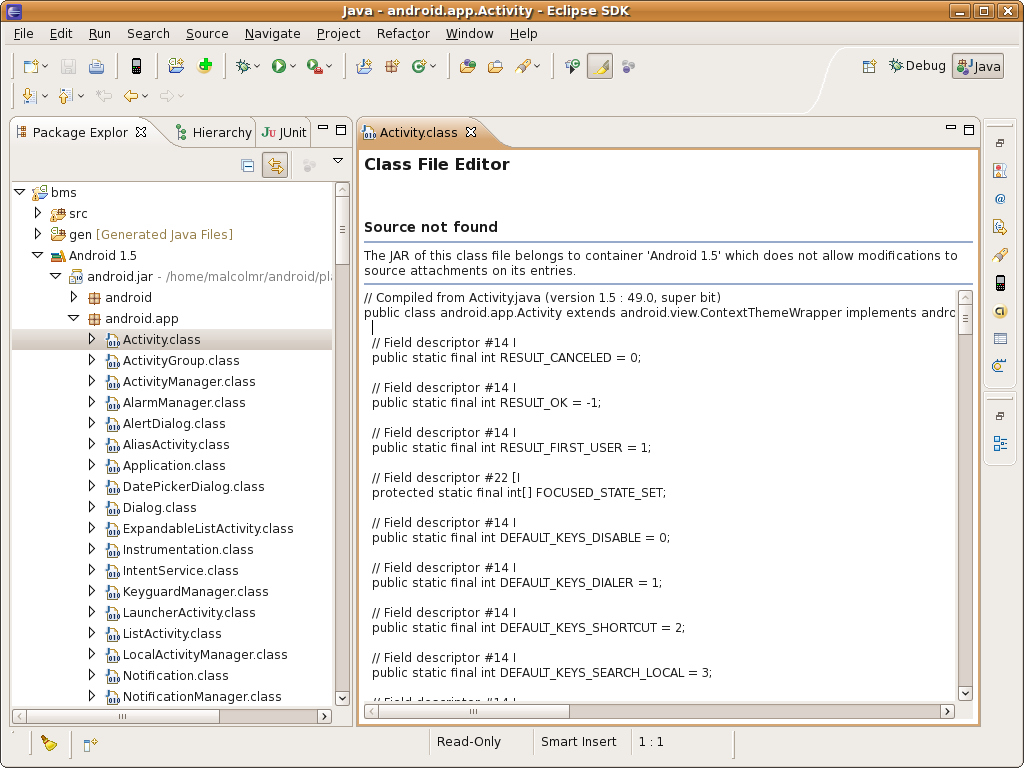
Task: Open the Search dialog via the flashlight icon
Action: coord(522,66)
